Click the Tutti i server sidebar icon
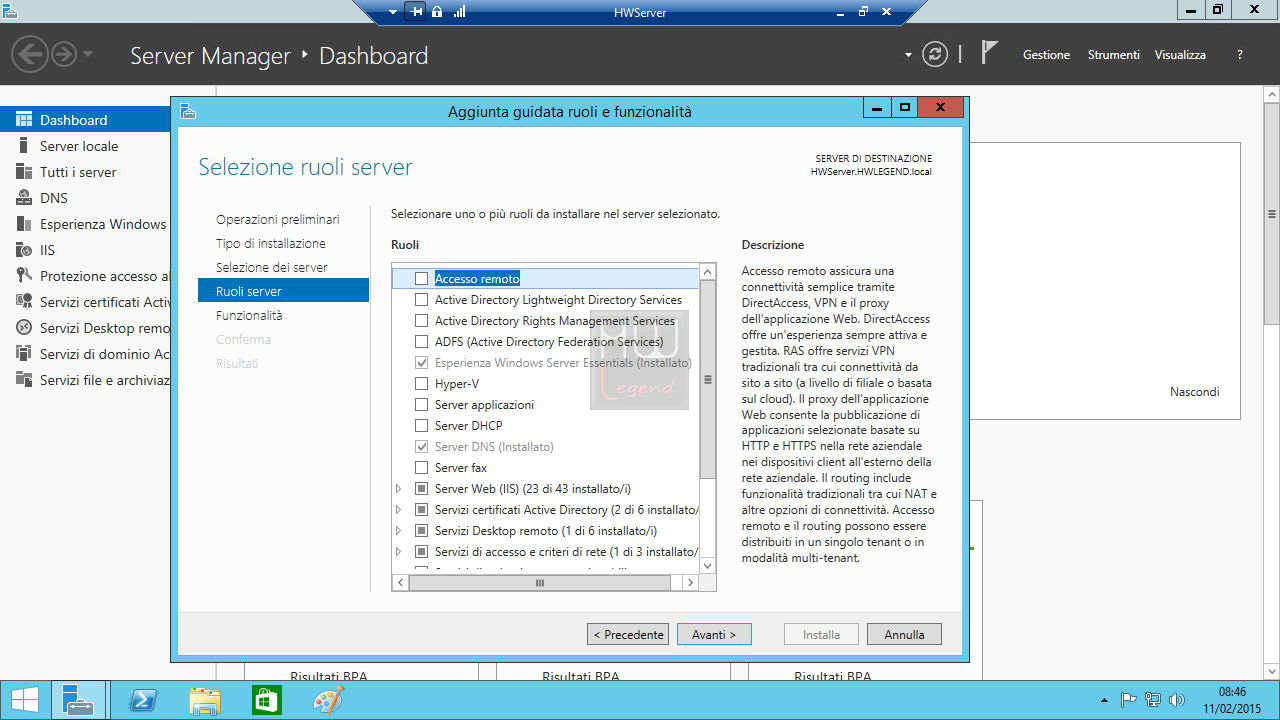Image resolution: width=1280 pixels, height=720 pixels. 23,172
